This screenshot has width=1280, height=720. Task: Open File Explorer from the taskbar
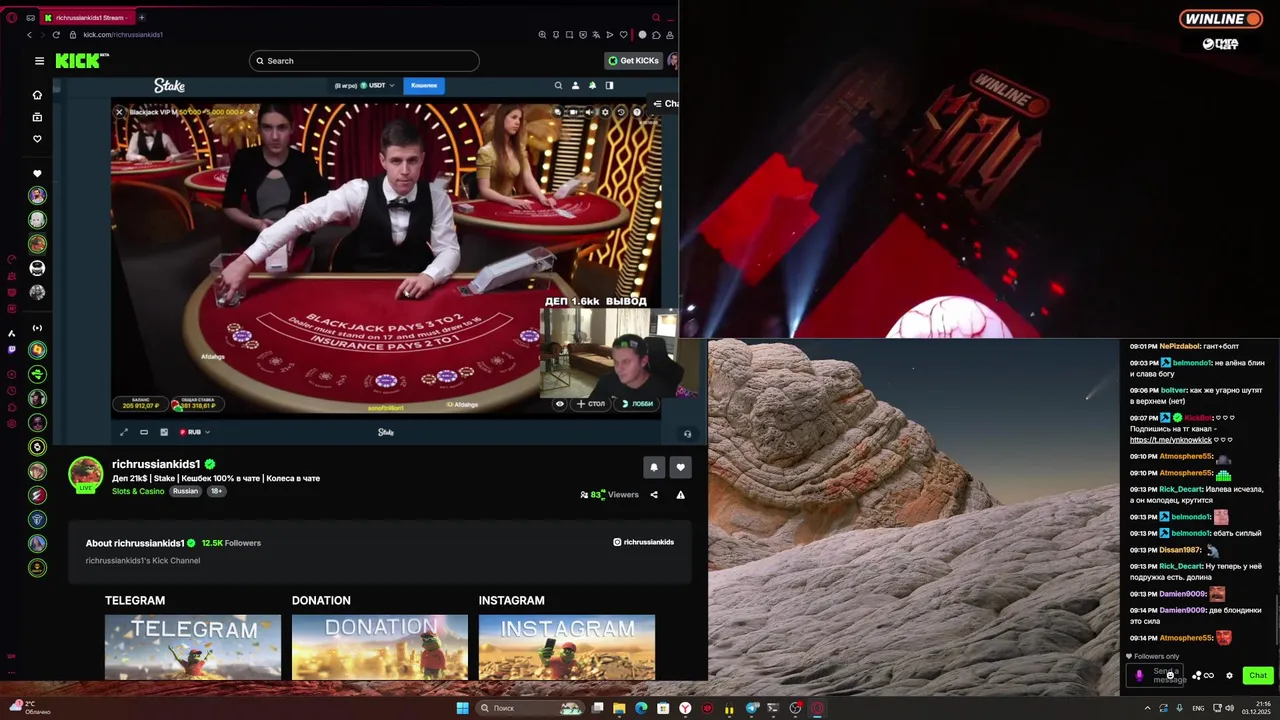pyautogui.click(x=619, y=708)
